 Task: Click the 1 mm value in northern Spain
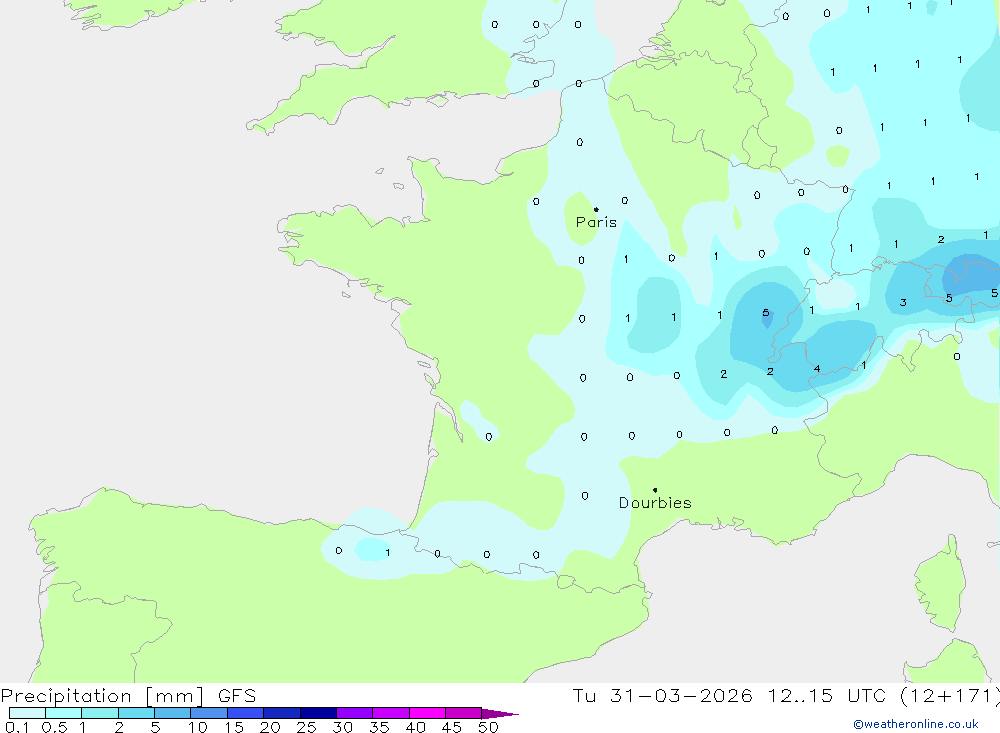pos(388,552)
